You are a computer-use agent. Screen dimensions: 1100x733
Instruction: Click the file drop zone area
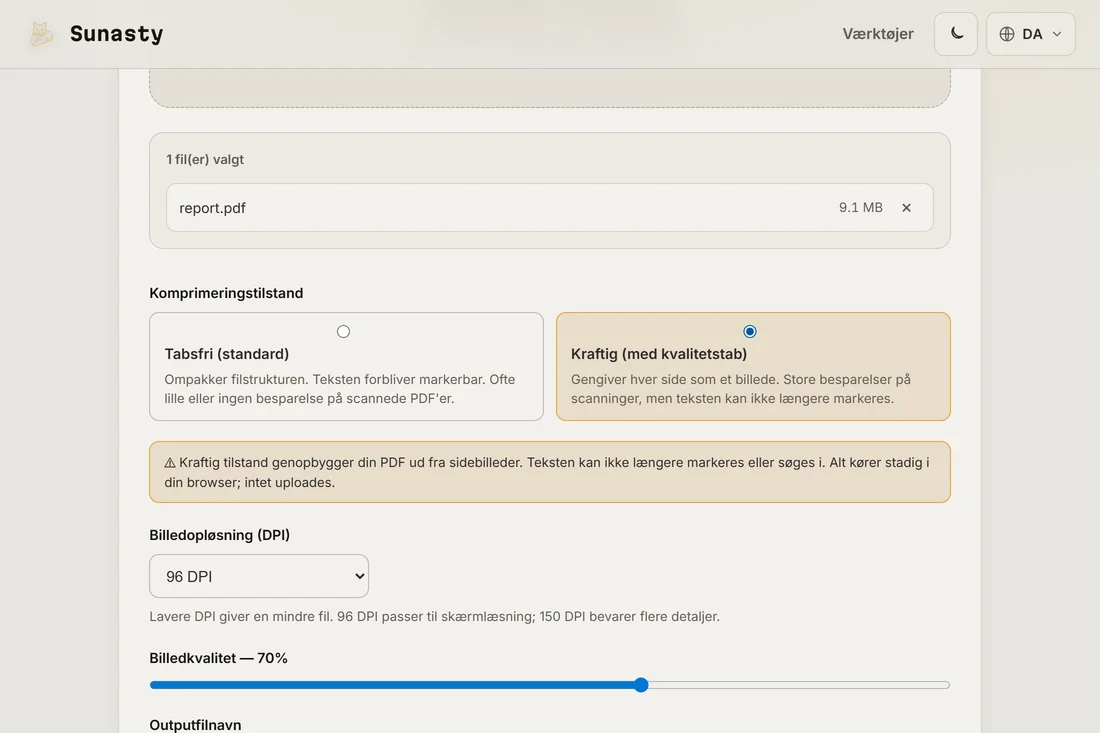tap(549, 88)
